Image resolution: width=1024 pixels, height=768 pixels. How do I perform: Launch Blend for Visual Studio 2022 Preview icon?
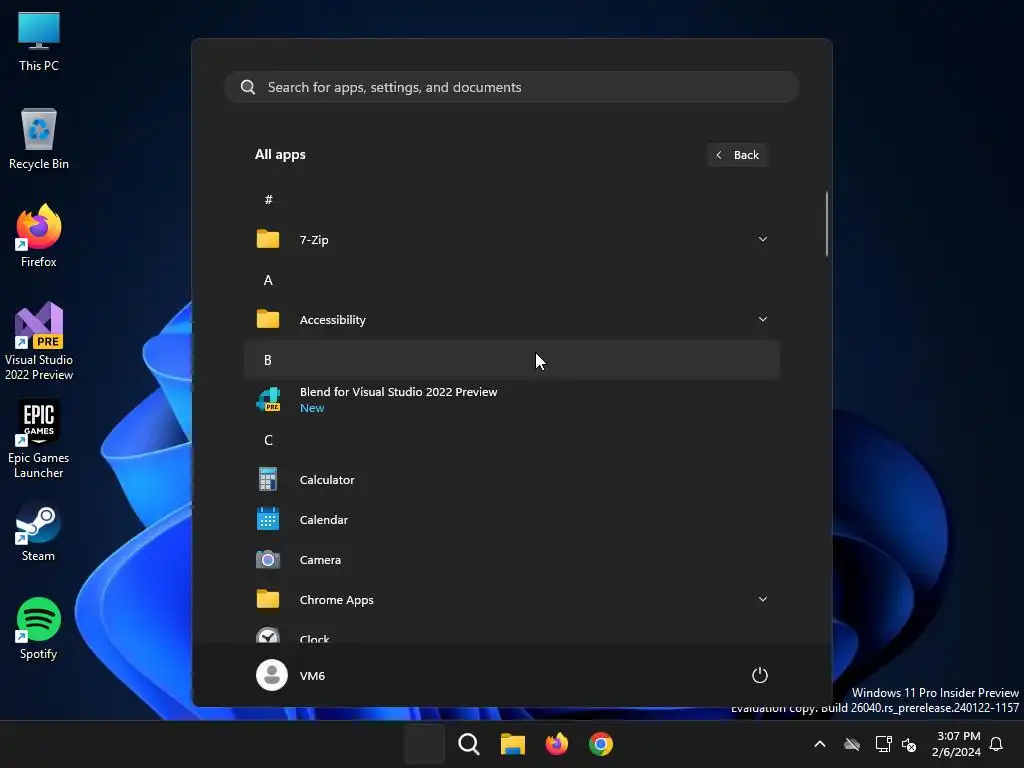point(268,400)
